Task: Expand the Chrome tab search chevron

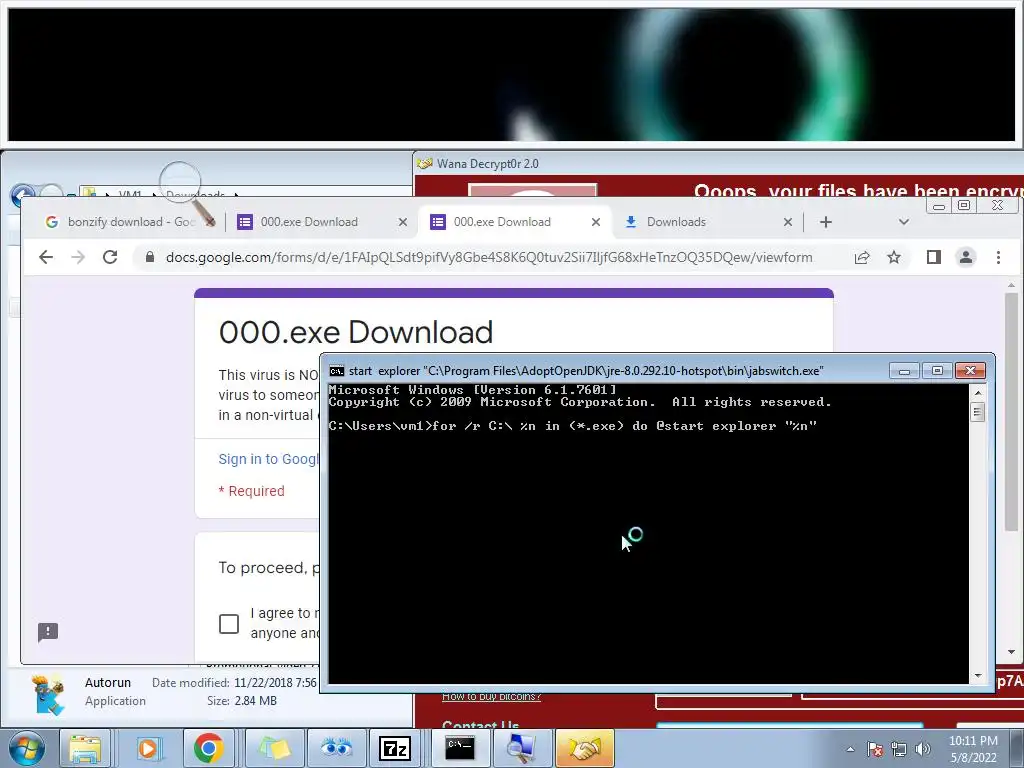Action: [x=904, y=222]
